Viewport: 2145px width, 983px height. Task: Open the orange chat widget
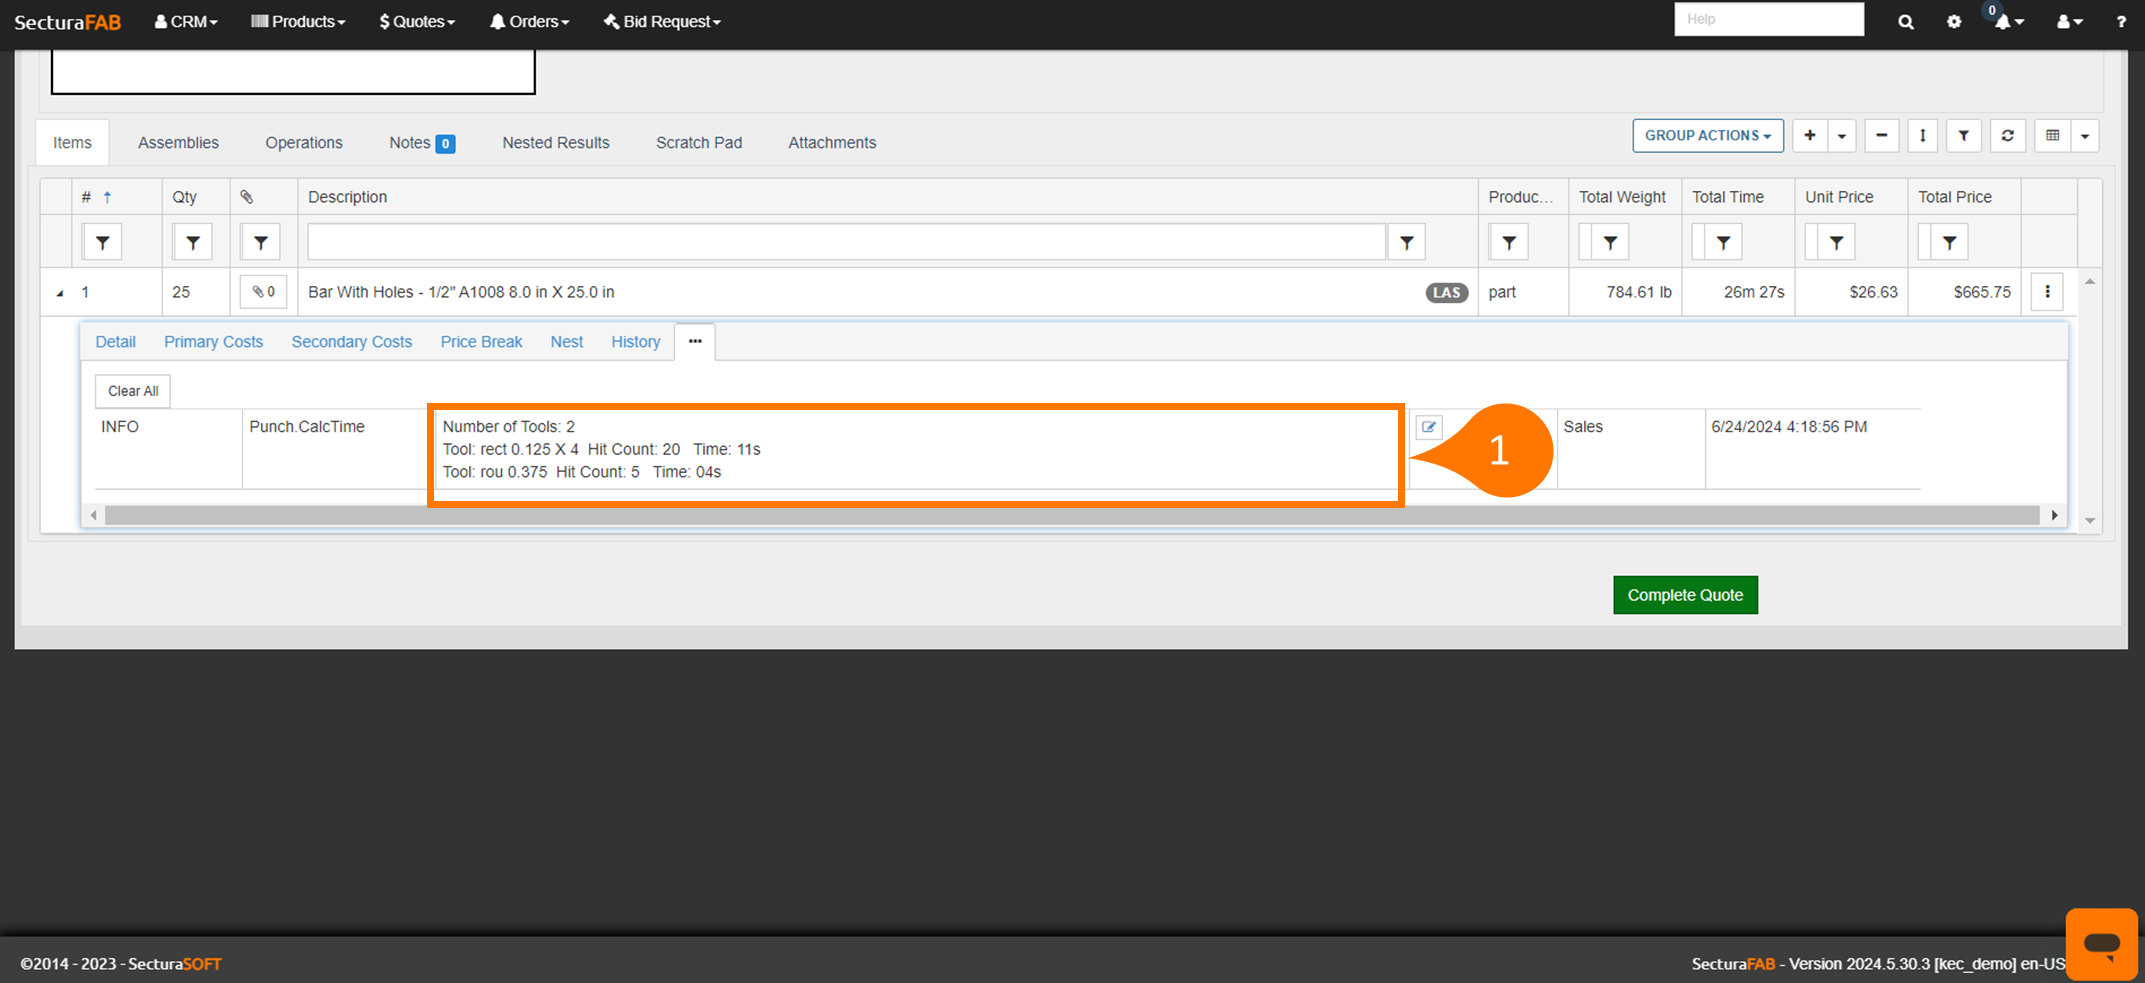[2101, 943]
